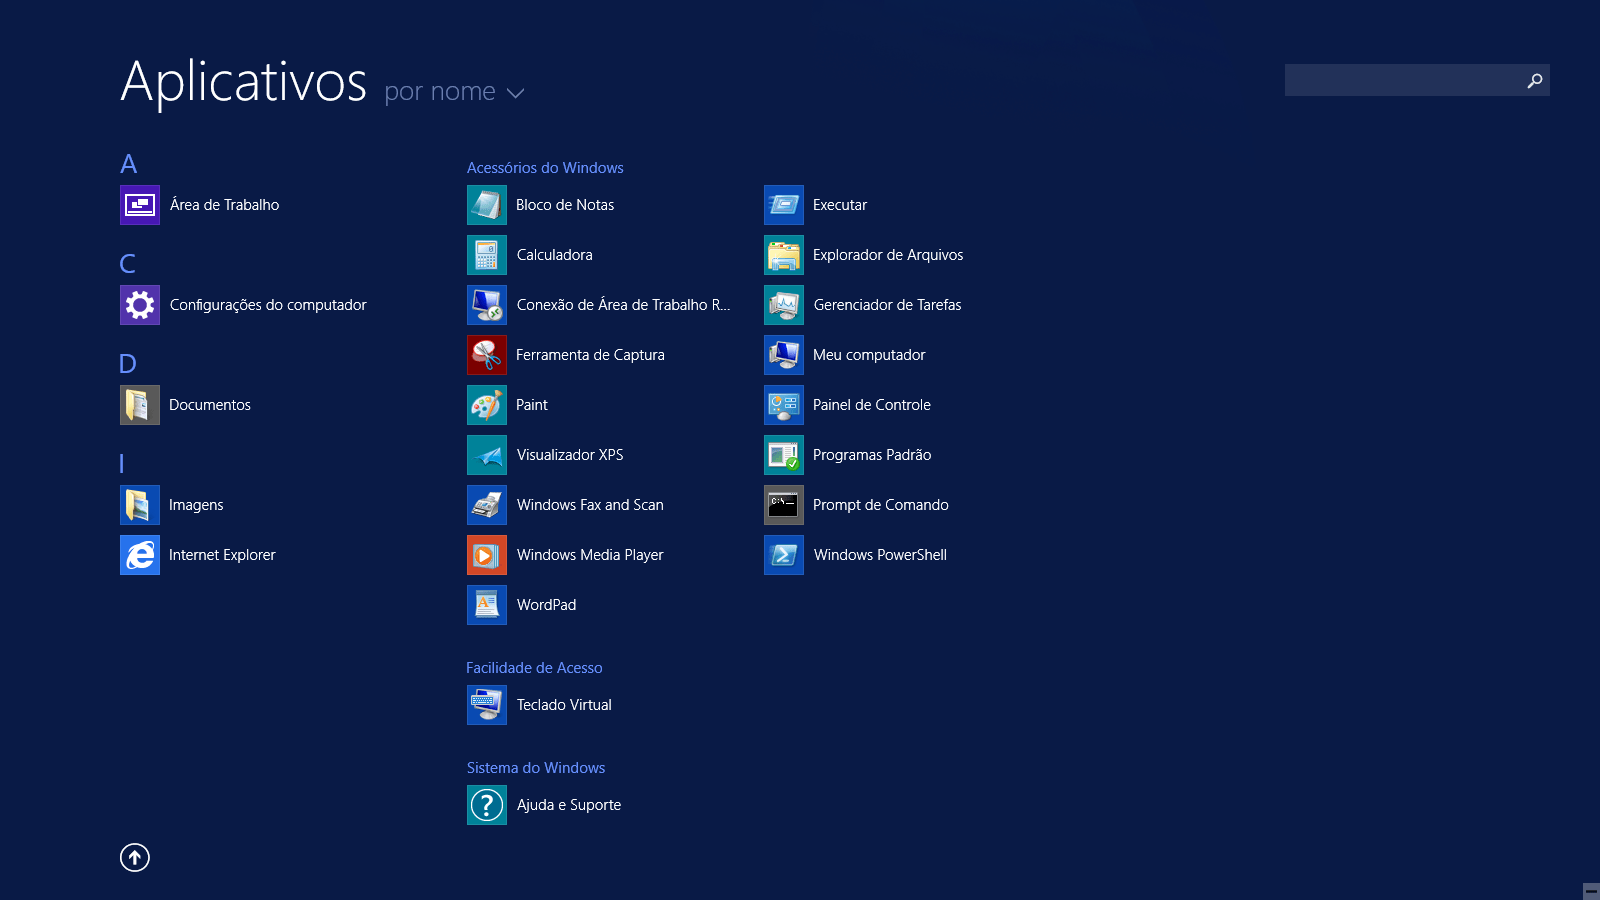1600x900 pixels.
Task: Open the Imagens folder icon
Action: click(x=140, y=505)
